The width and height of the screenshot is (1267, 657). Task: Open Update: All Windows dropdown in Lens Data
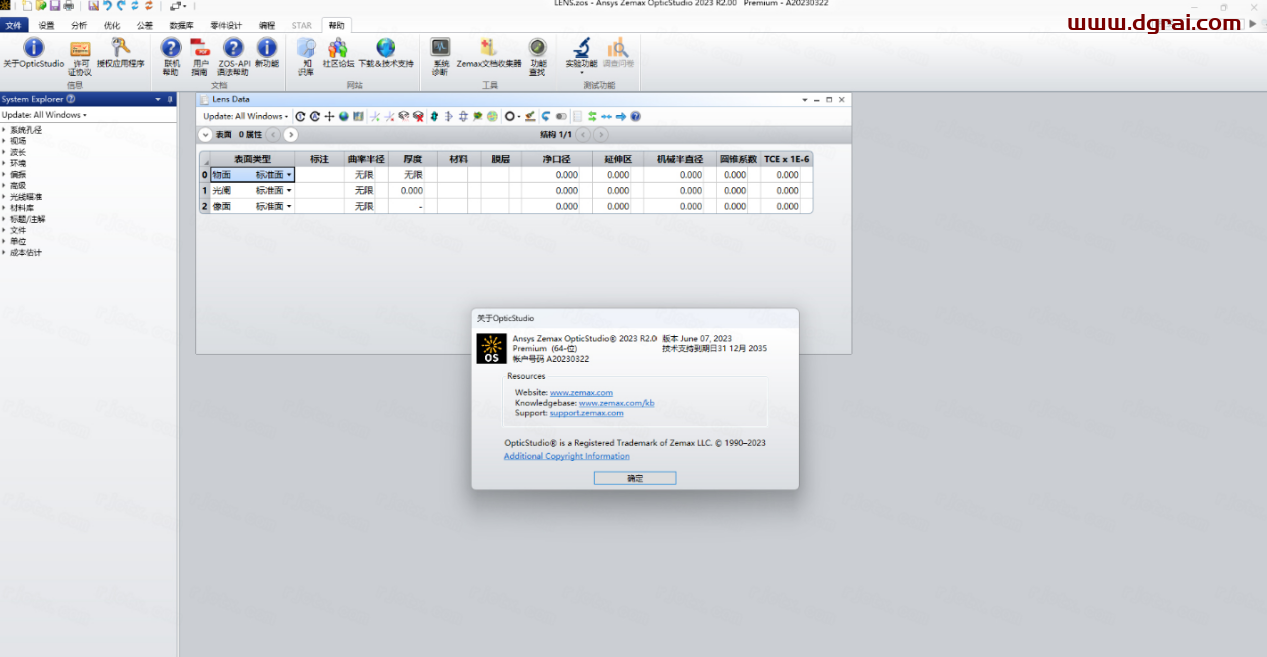click(246, 116)
